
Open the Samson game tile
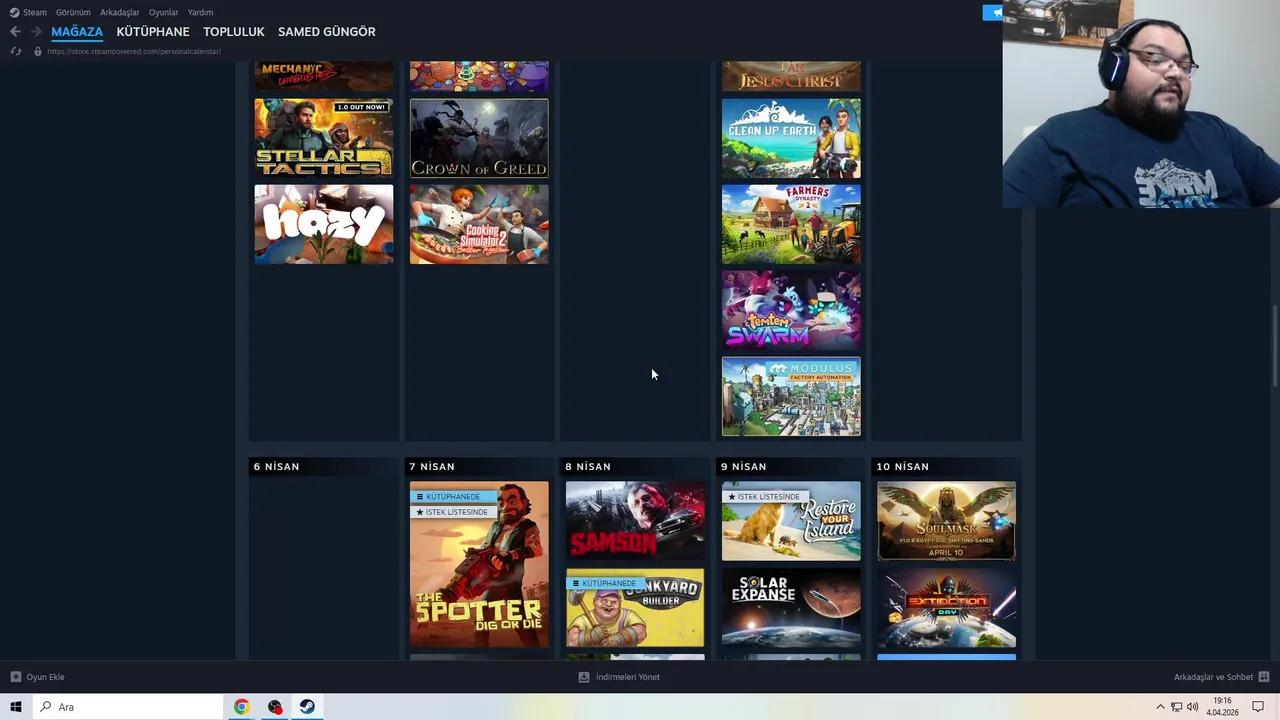[635, 521]
